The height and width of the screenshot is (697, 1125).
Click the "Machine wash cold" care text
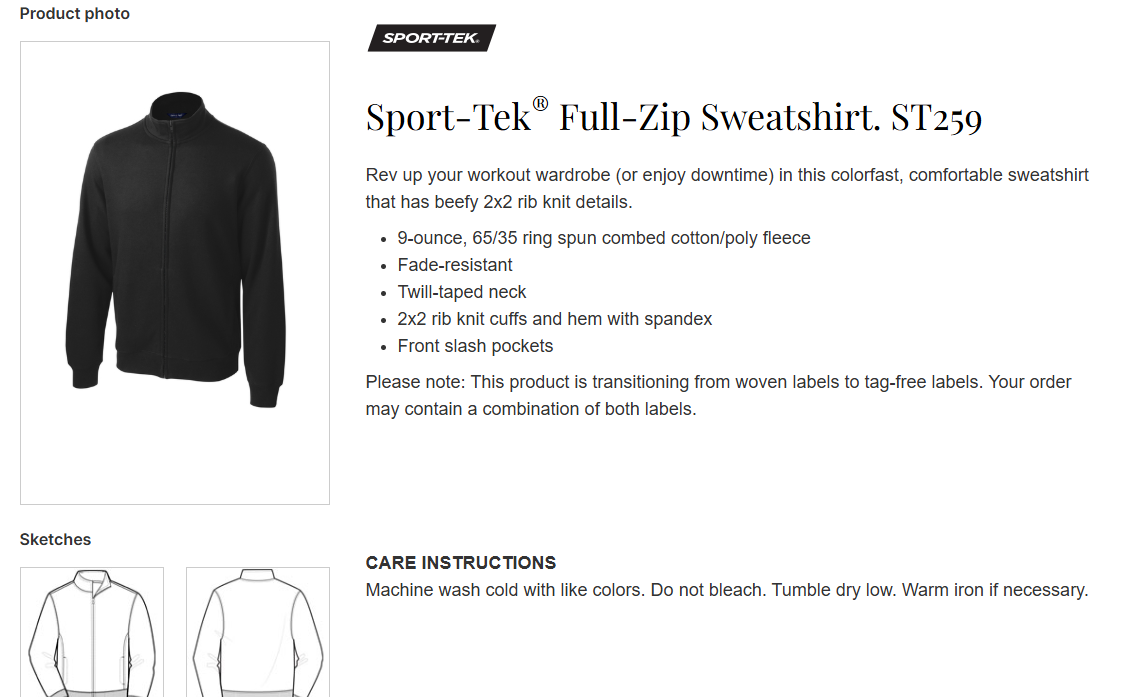coord(726,590)
